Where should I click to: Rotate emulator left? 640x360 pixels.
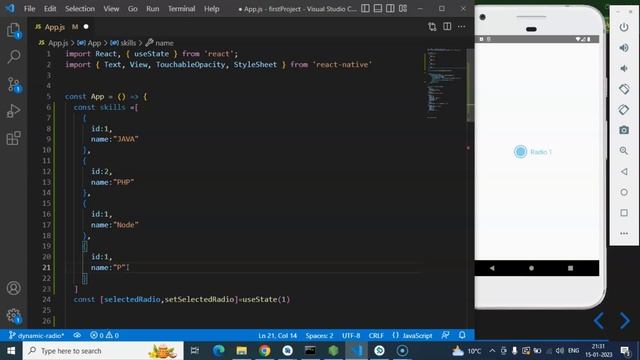pos(624,89)
